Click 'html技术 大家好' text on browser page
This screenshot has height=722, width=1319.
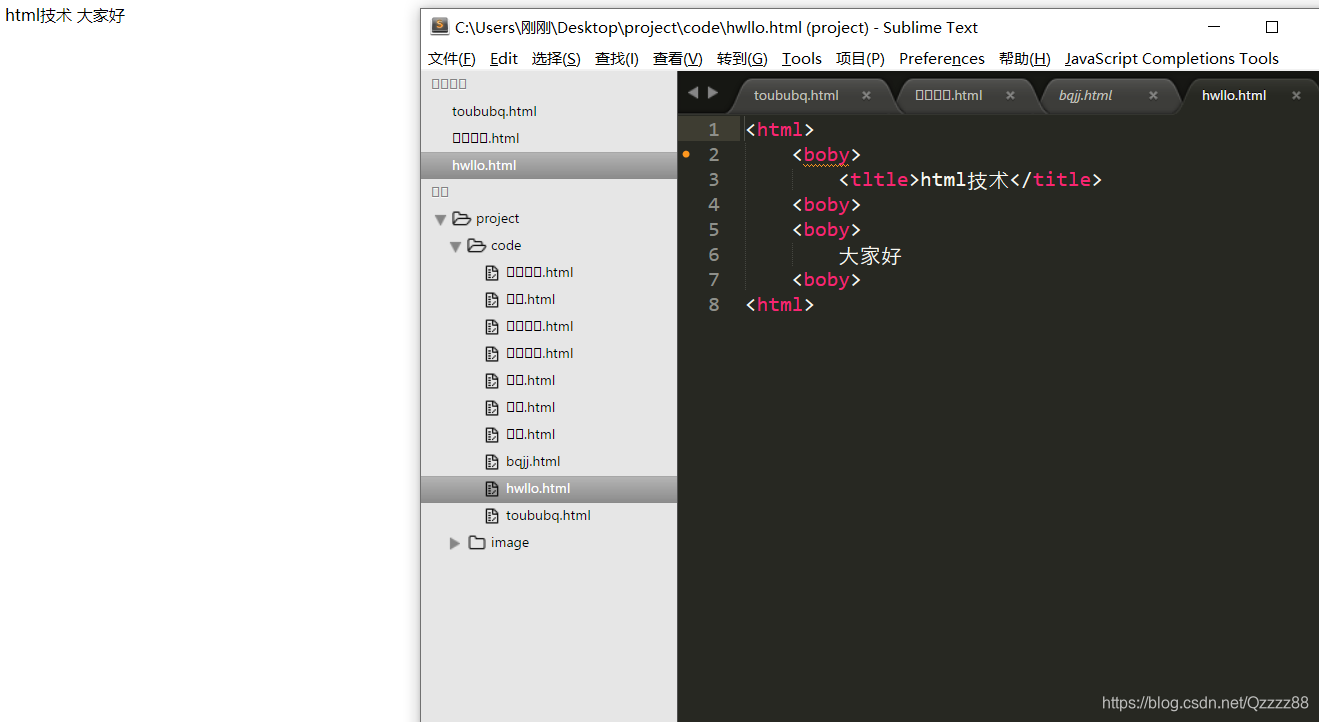pos(65,16)
